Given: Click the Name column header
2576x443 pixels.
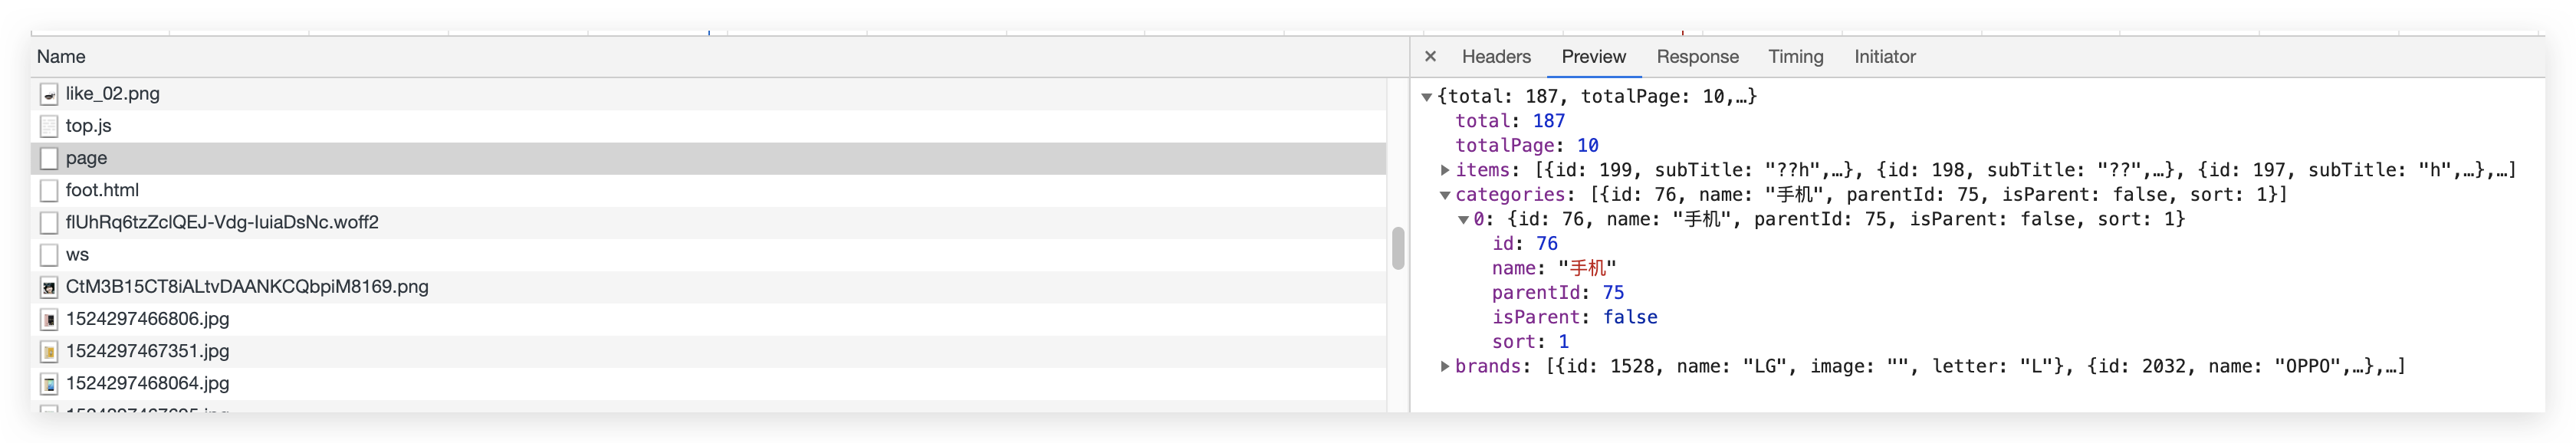Looking at the screenshot, I should click(61, 57).
